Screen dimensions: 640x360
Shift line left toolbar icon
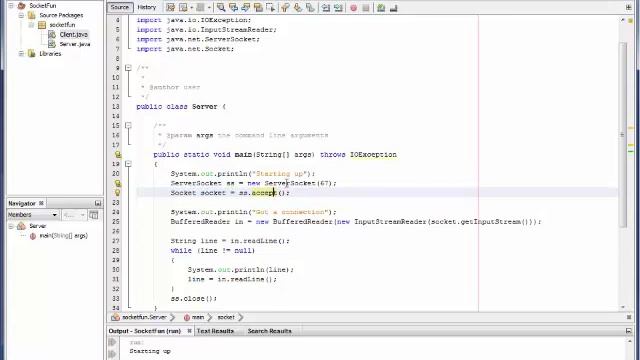(x=325, y=7)
